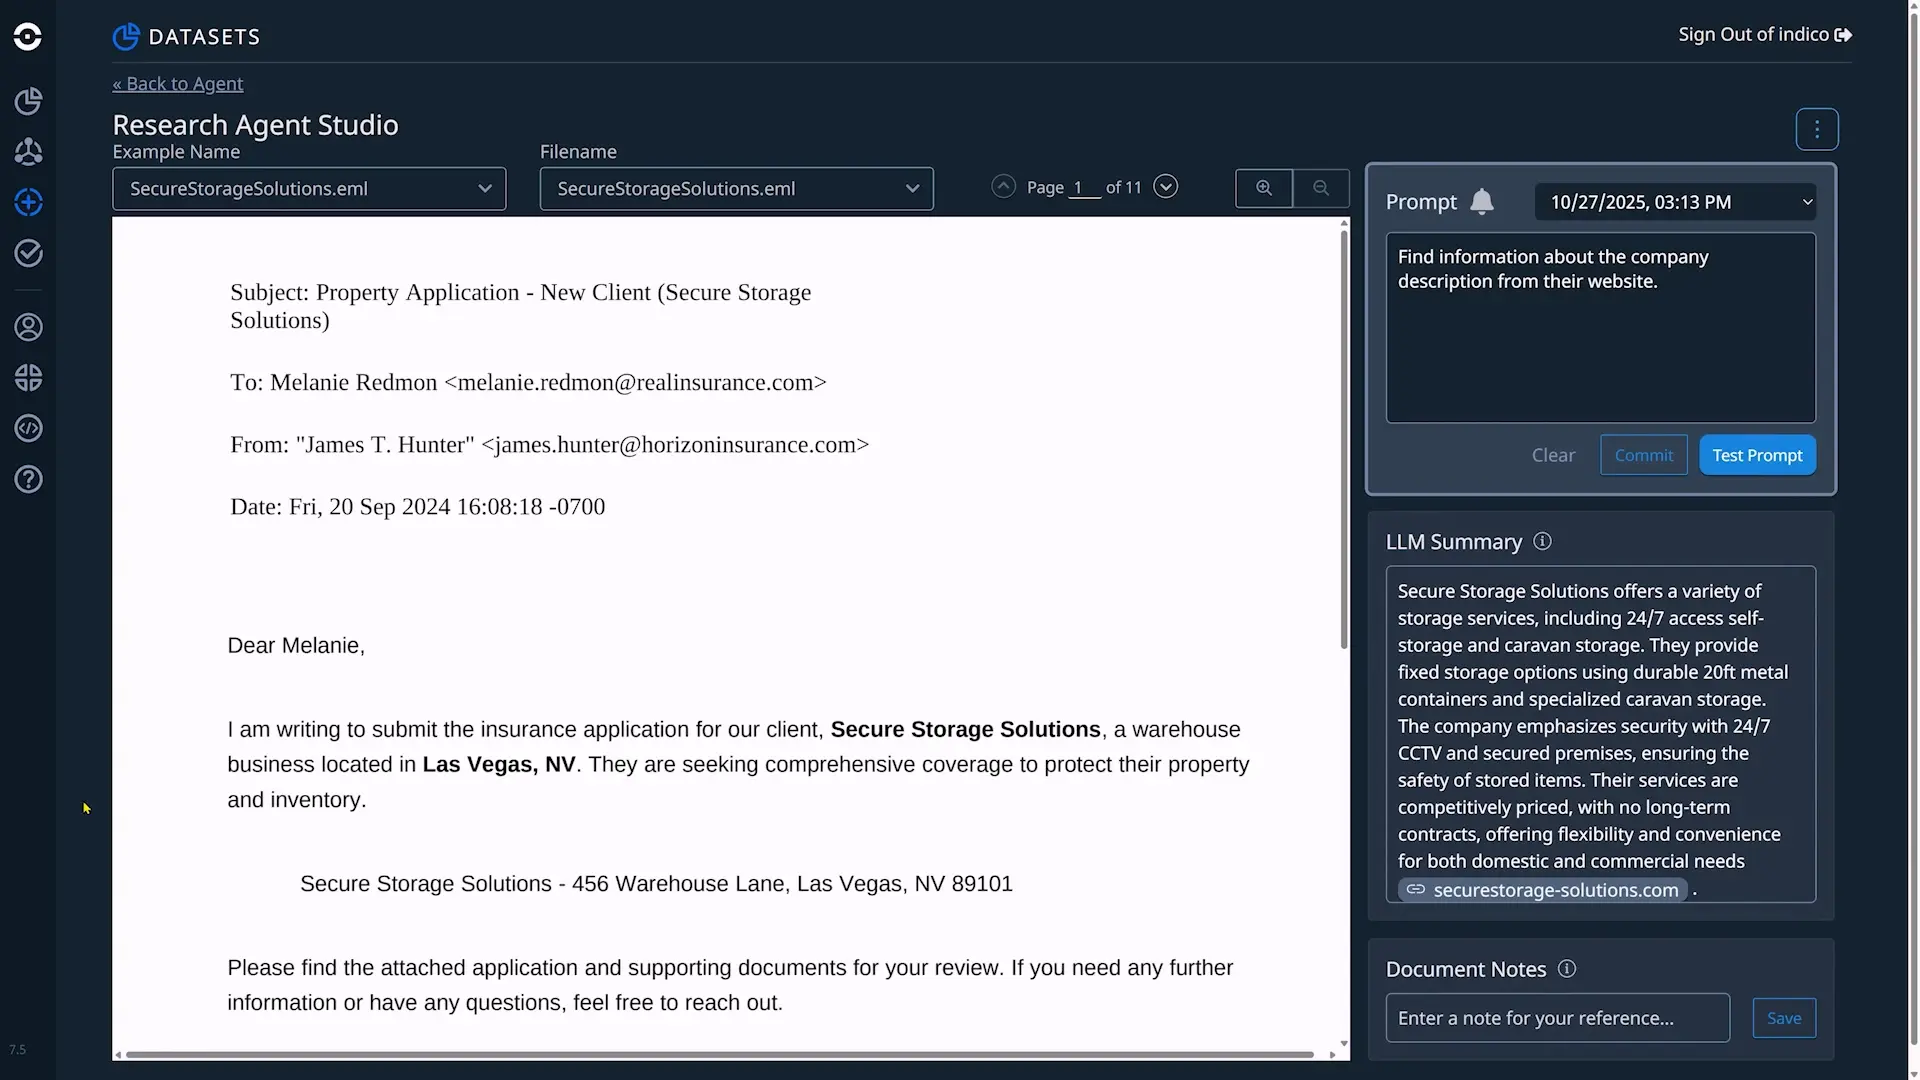Go to previous page with up arrow
This screenshot has width=1920, height=1080.
[1003, 187]
